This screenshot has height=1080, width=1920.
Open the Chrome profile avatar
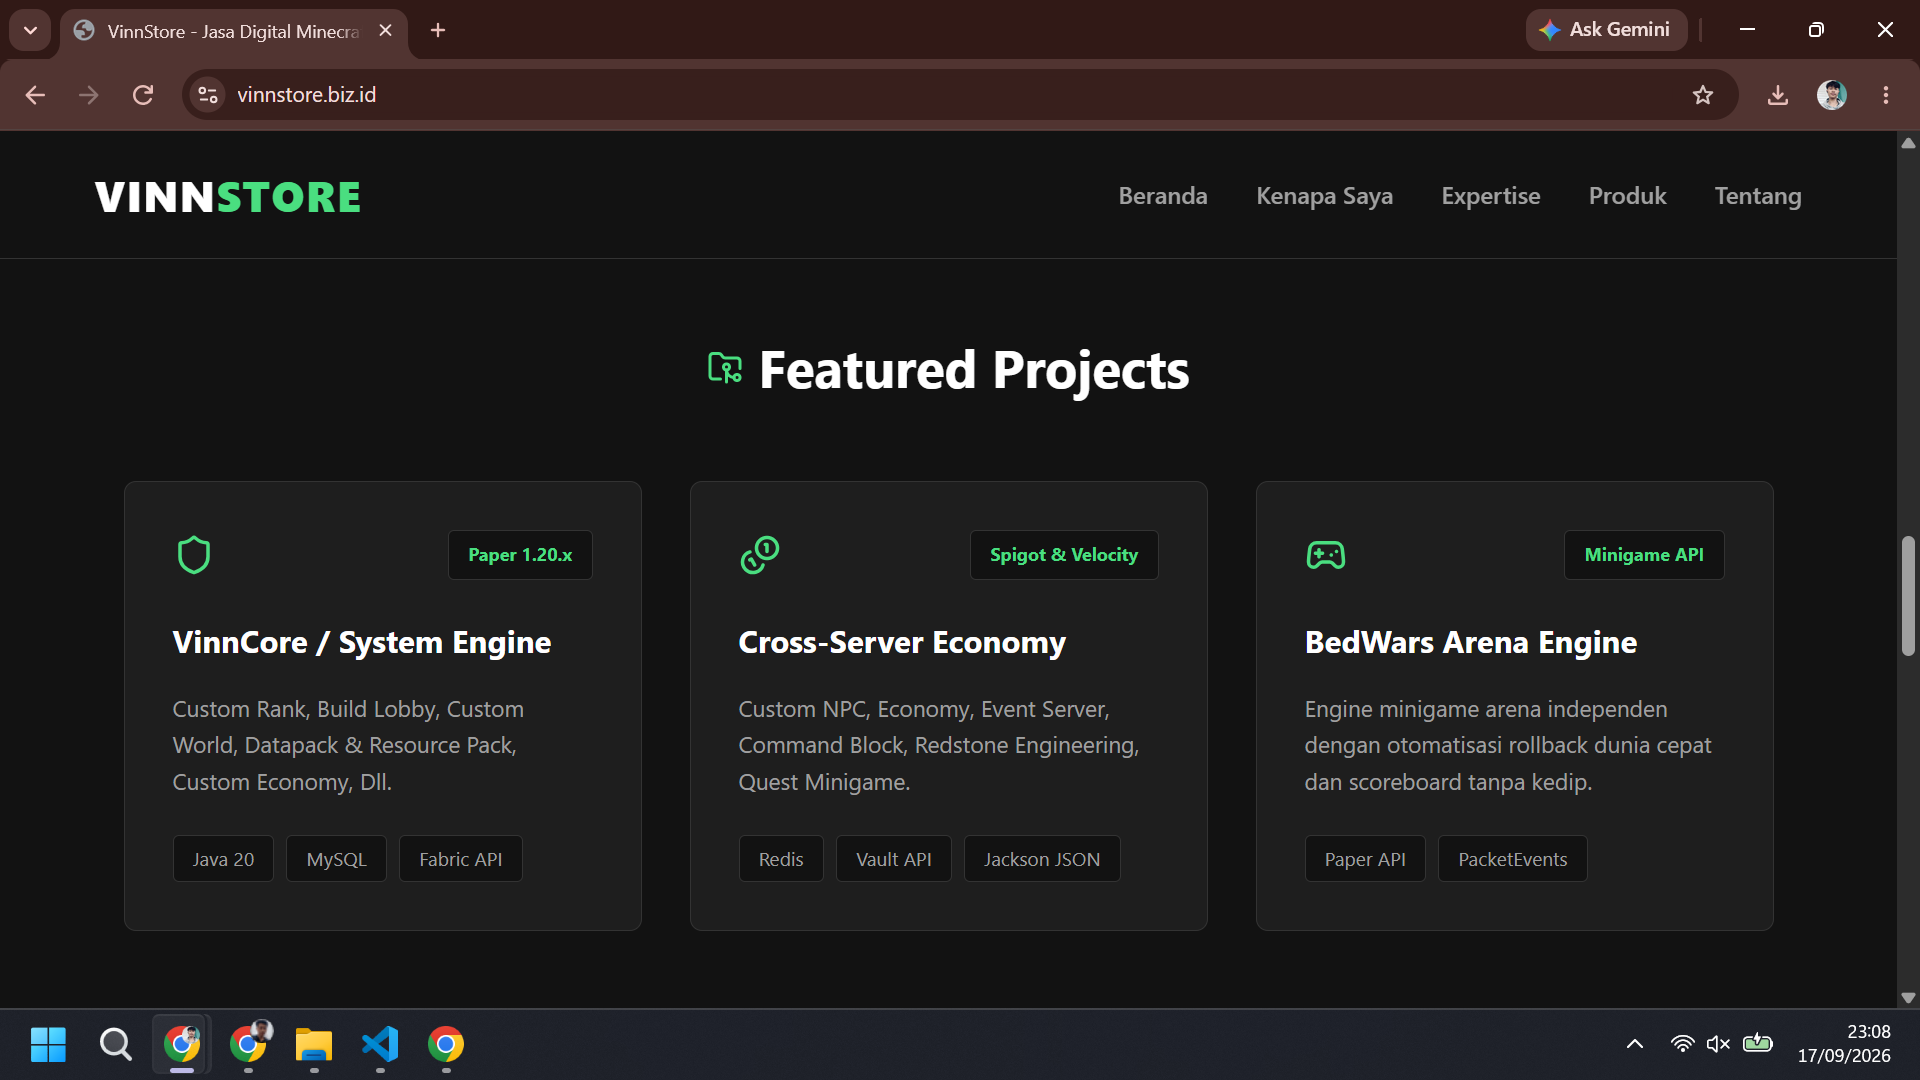click(1832, 95)
